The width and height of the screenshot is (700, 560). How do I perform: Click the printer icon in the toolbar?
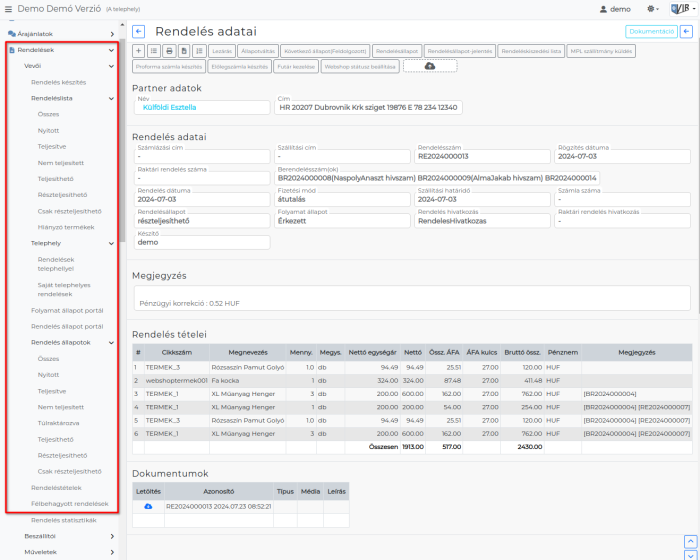coord(169,50)
